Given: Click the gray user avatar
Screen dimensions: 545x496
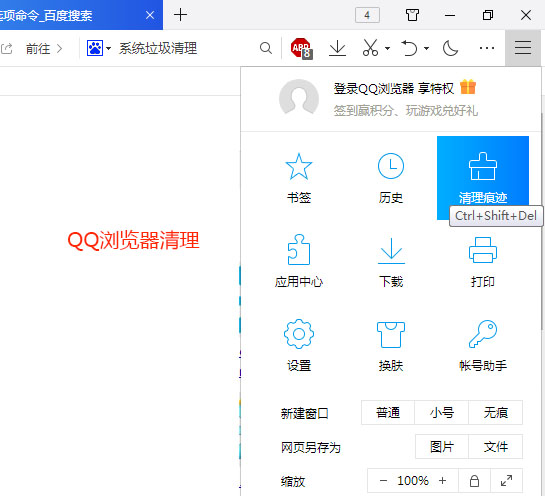Looking at the screenshot, I should pyautogui.click(x=299, y=98).
